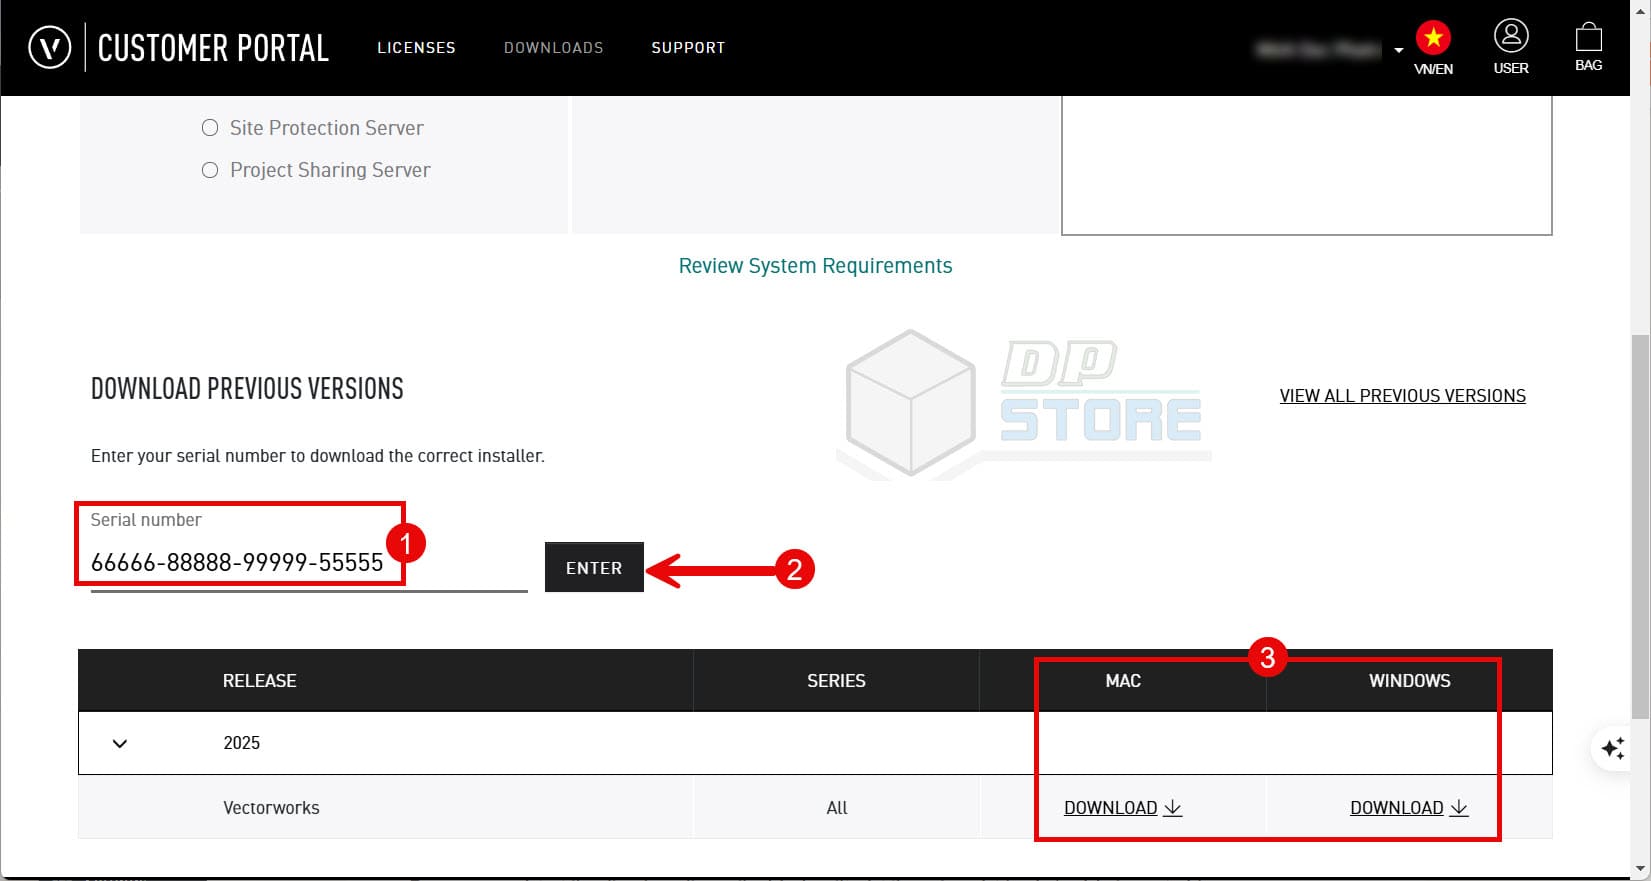Image resolution: width=1651 pixels, height=881 pixels.
Task: Click the ENTER button
Action: click(594, 567)
